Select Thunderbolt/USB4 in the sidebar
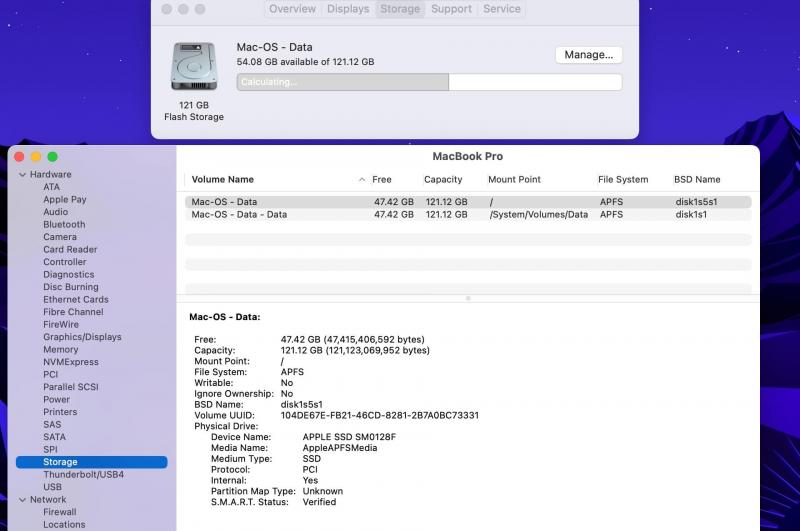The width and height of the screenshot is (800, 531). (83, 474)
